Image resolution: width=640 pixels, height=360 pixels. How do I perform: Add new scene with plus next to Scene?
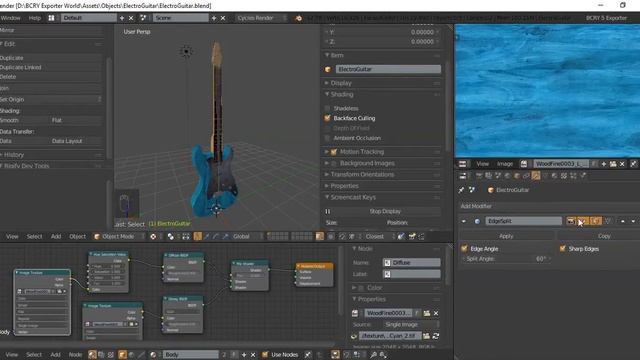coord(213,18)
